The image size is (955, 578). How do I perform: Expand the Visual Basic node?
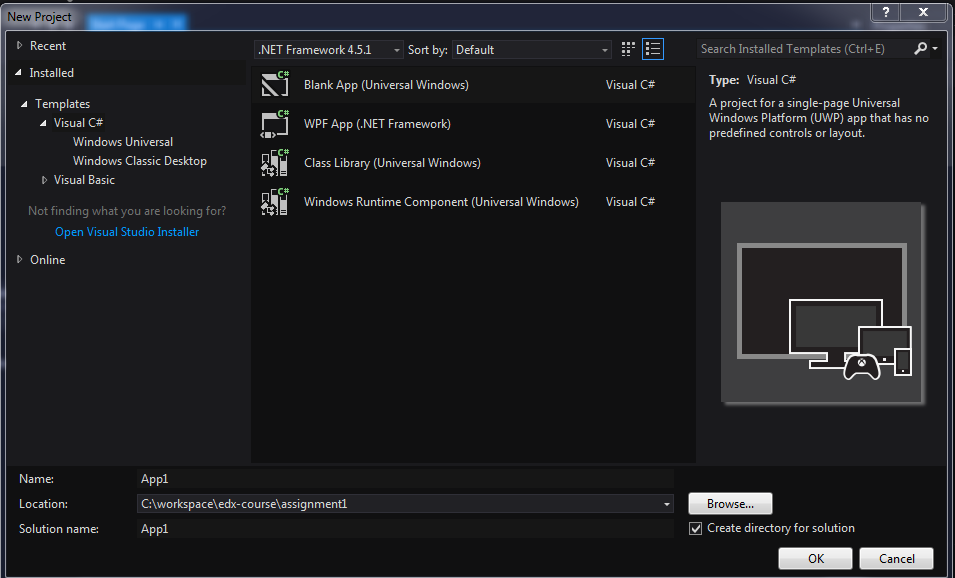coord(44,179)
